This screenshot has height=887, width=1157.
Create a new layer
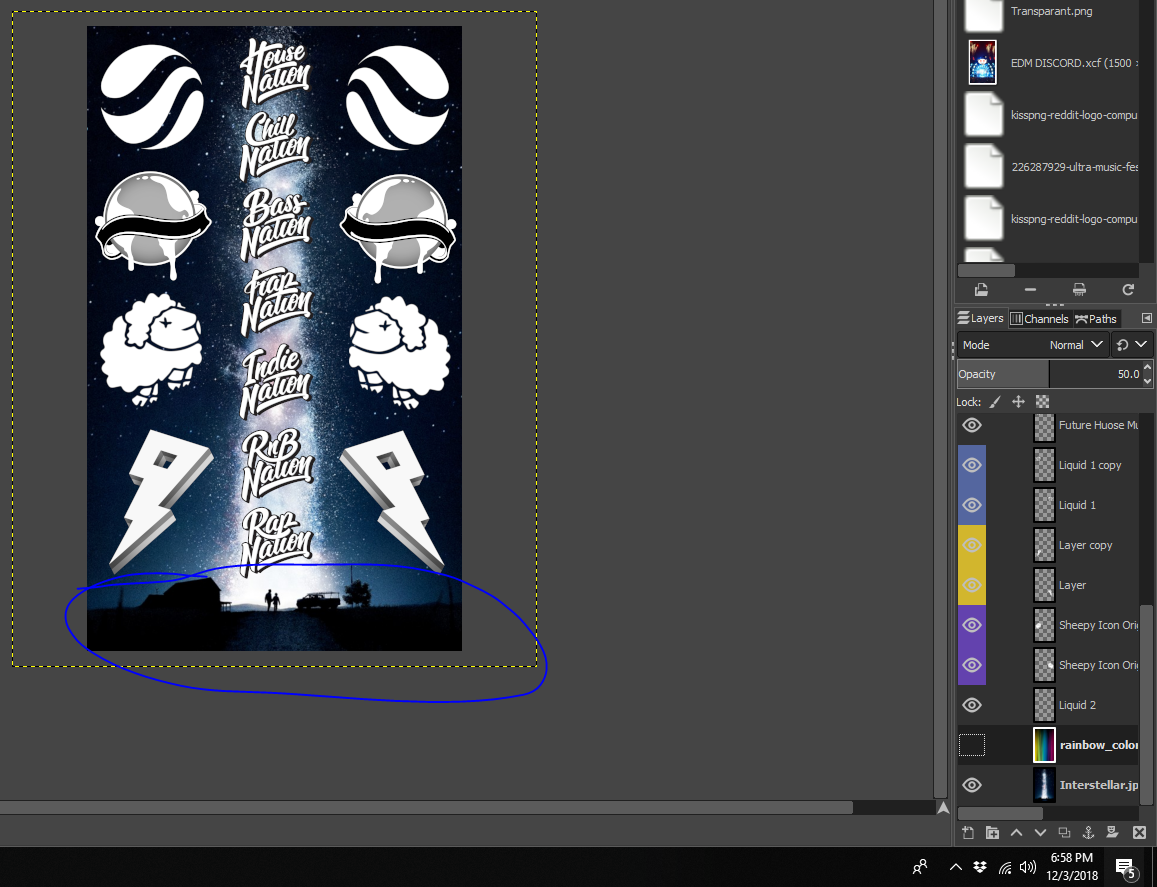[968, 832]
